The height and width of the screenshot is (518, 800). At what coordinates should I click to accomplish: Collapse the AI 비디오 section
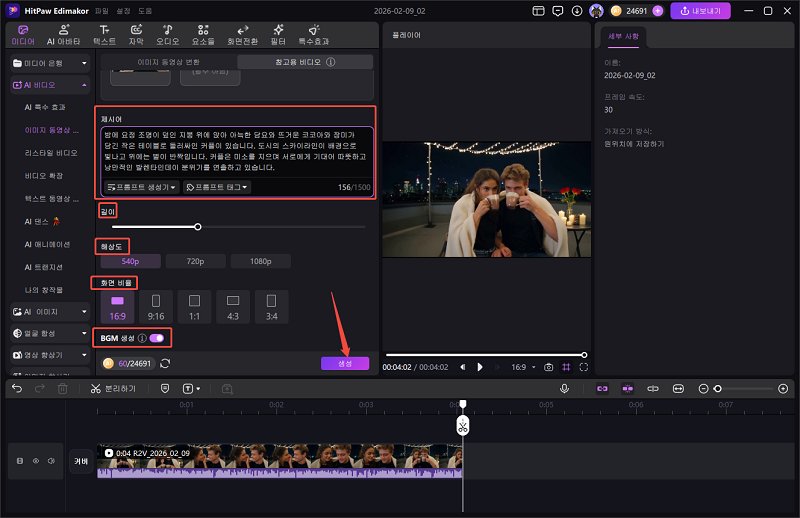point(50,85)
